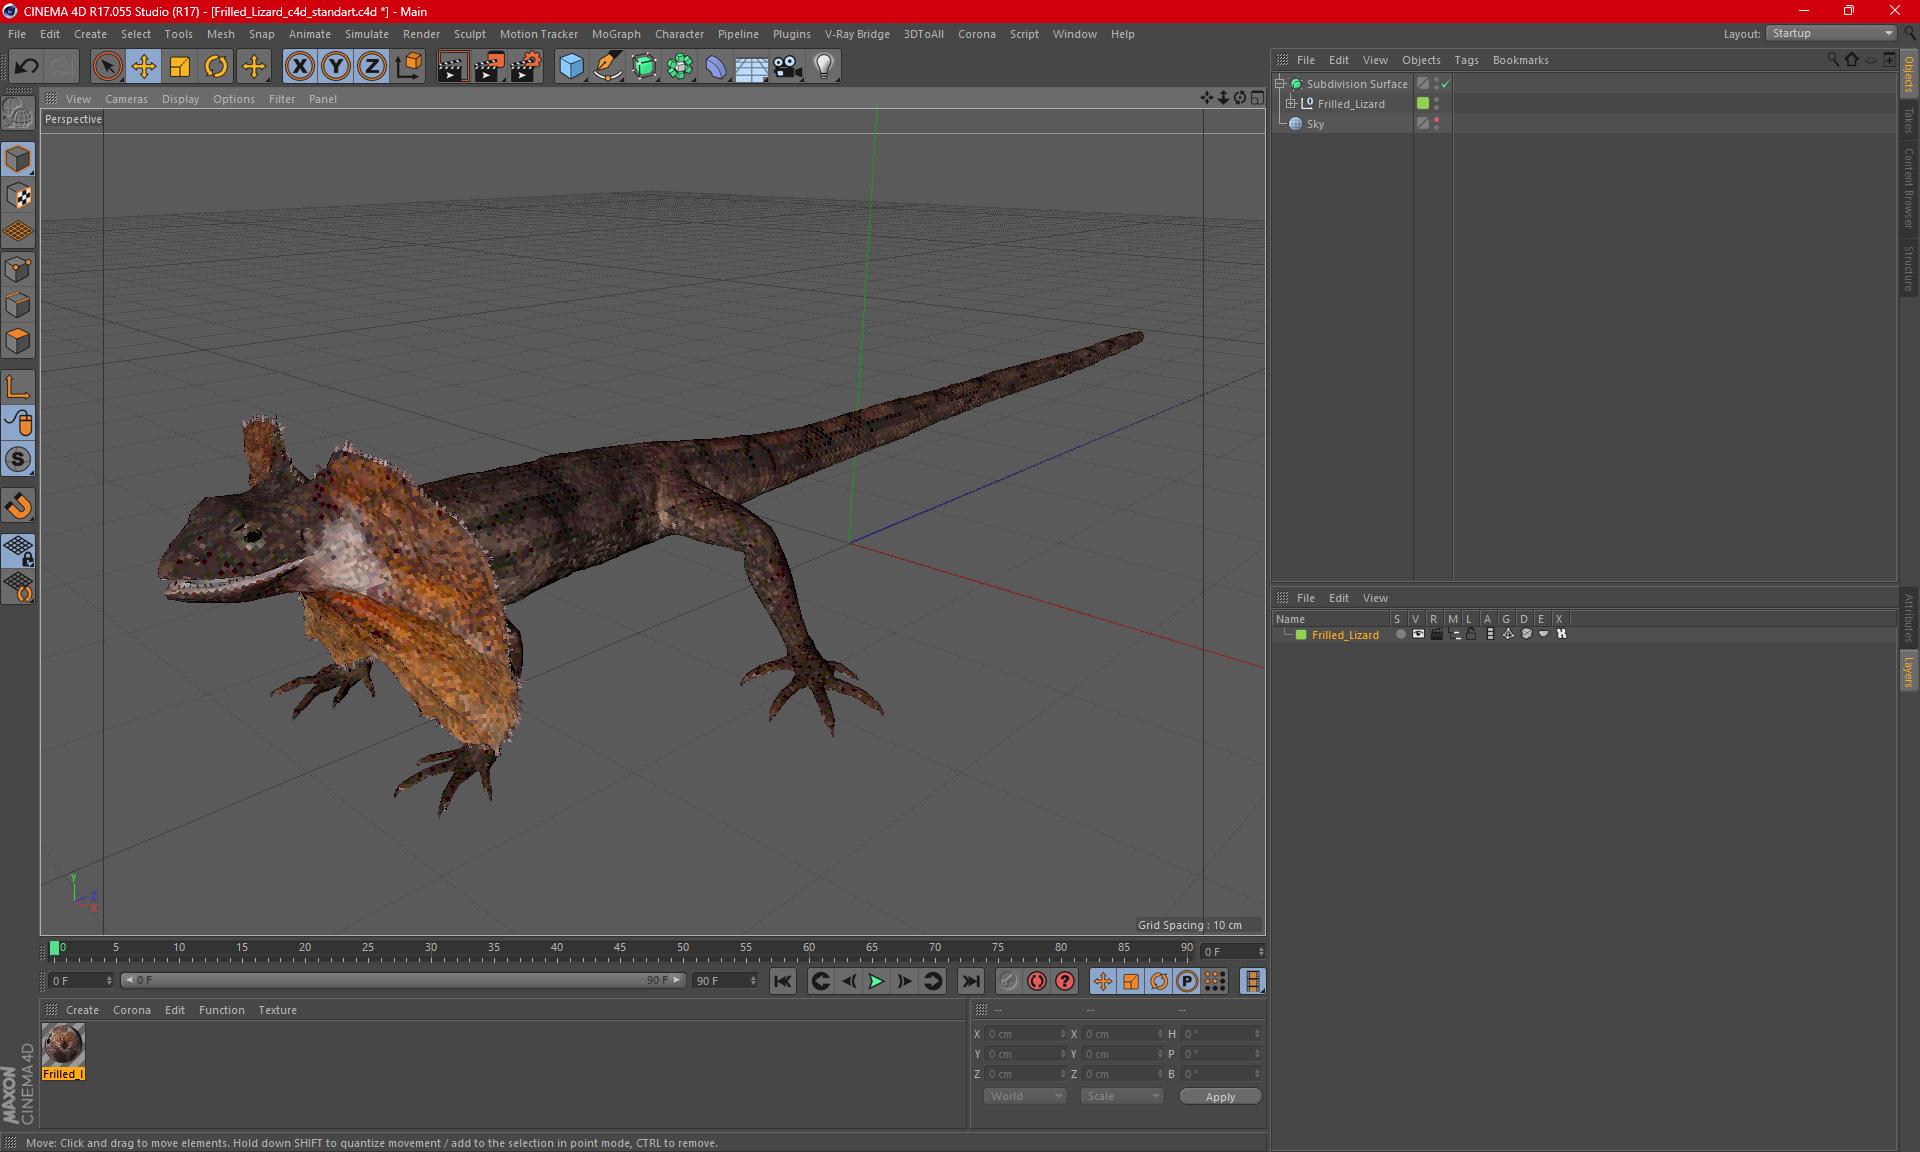Screen dimensions: 1920x1152
Task: Open the Mesh menu
Action: tap(220, 34)
